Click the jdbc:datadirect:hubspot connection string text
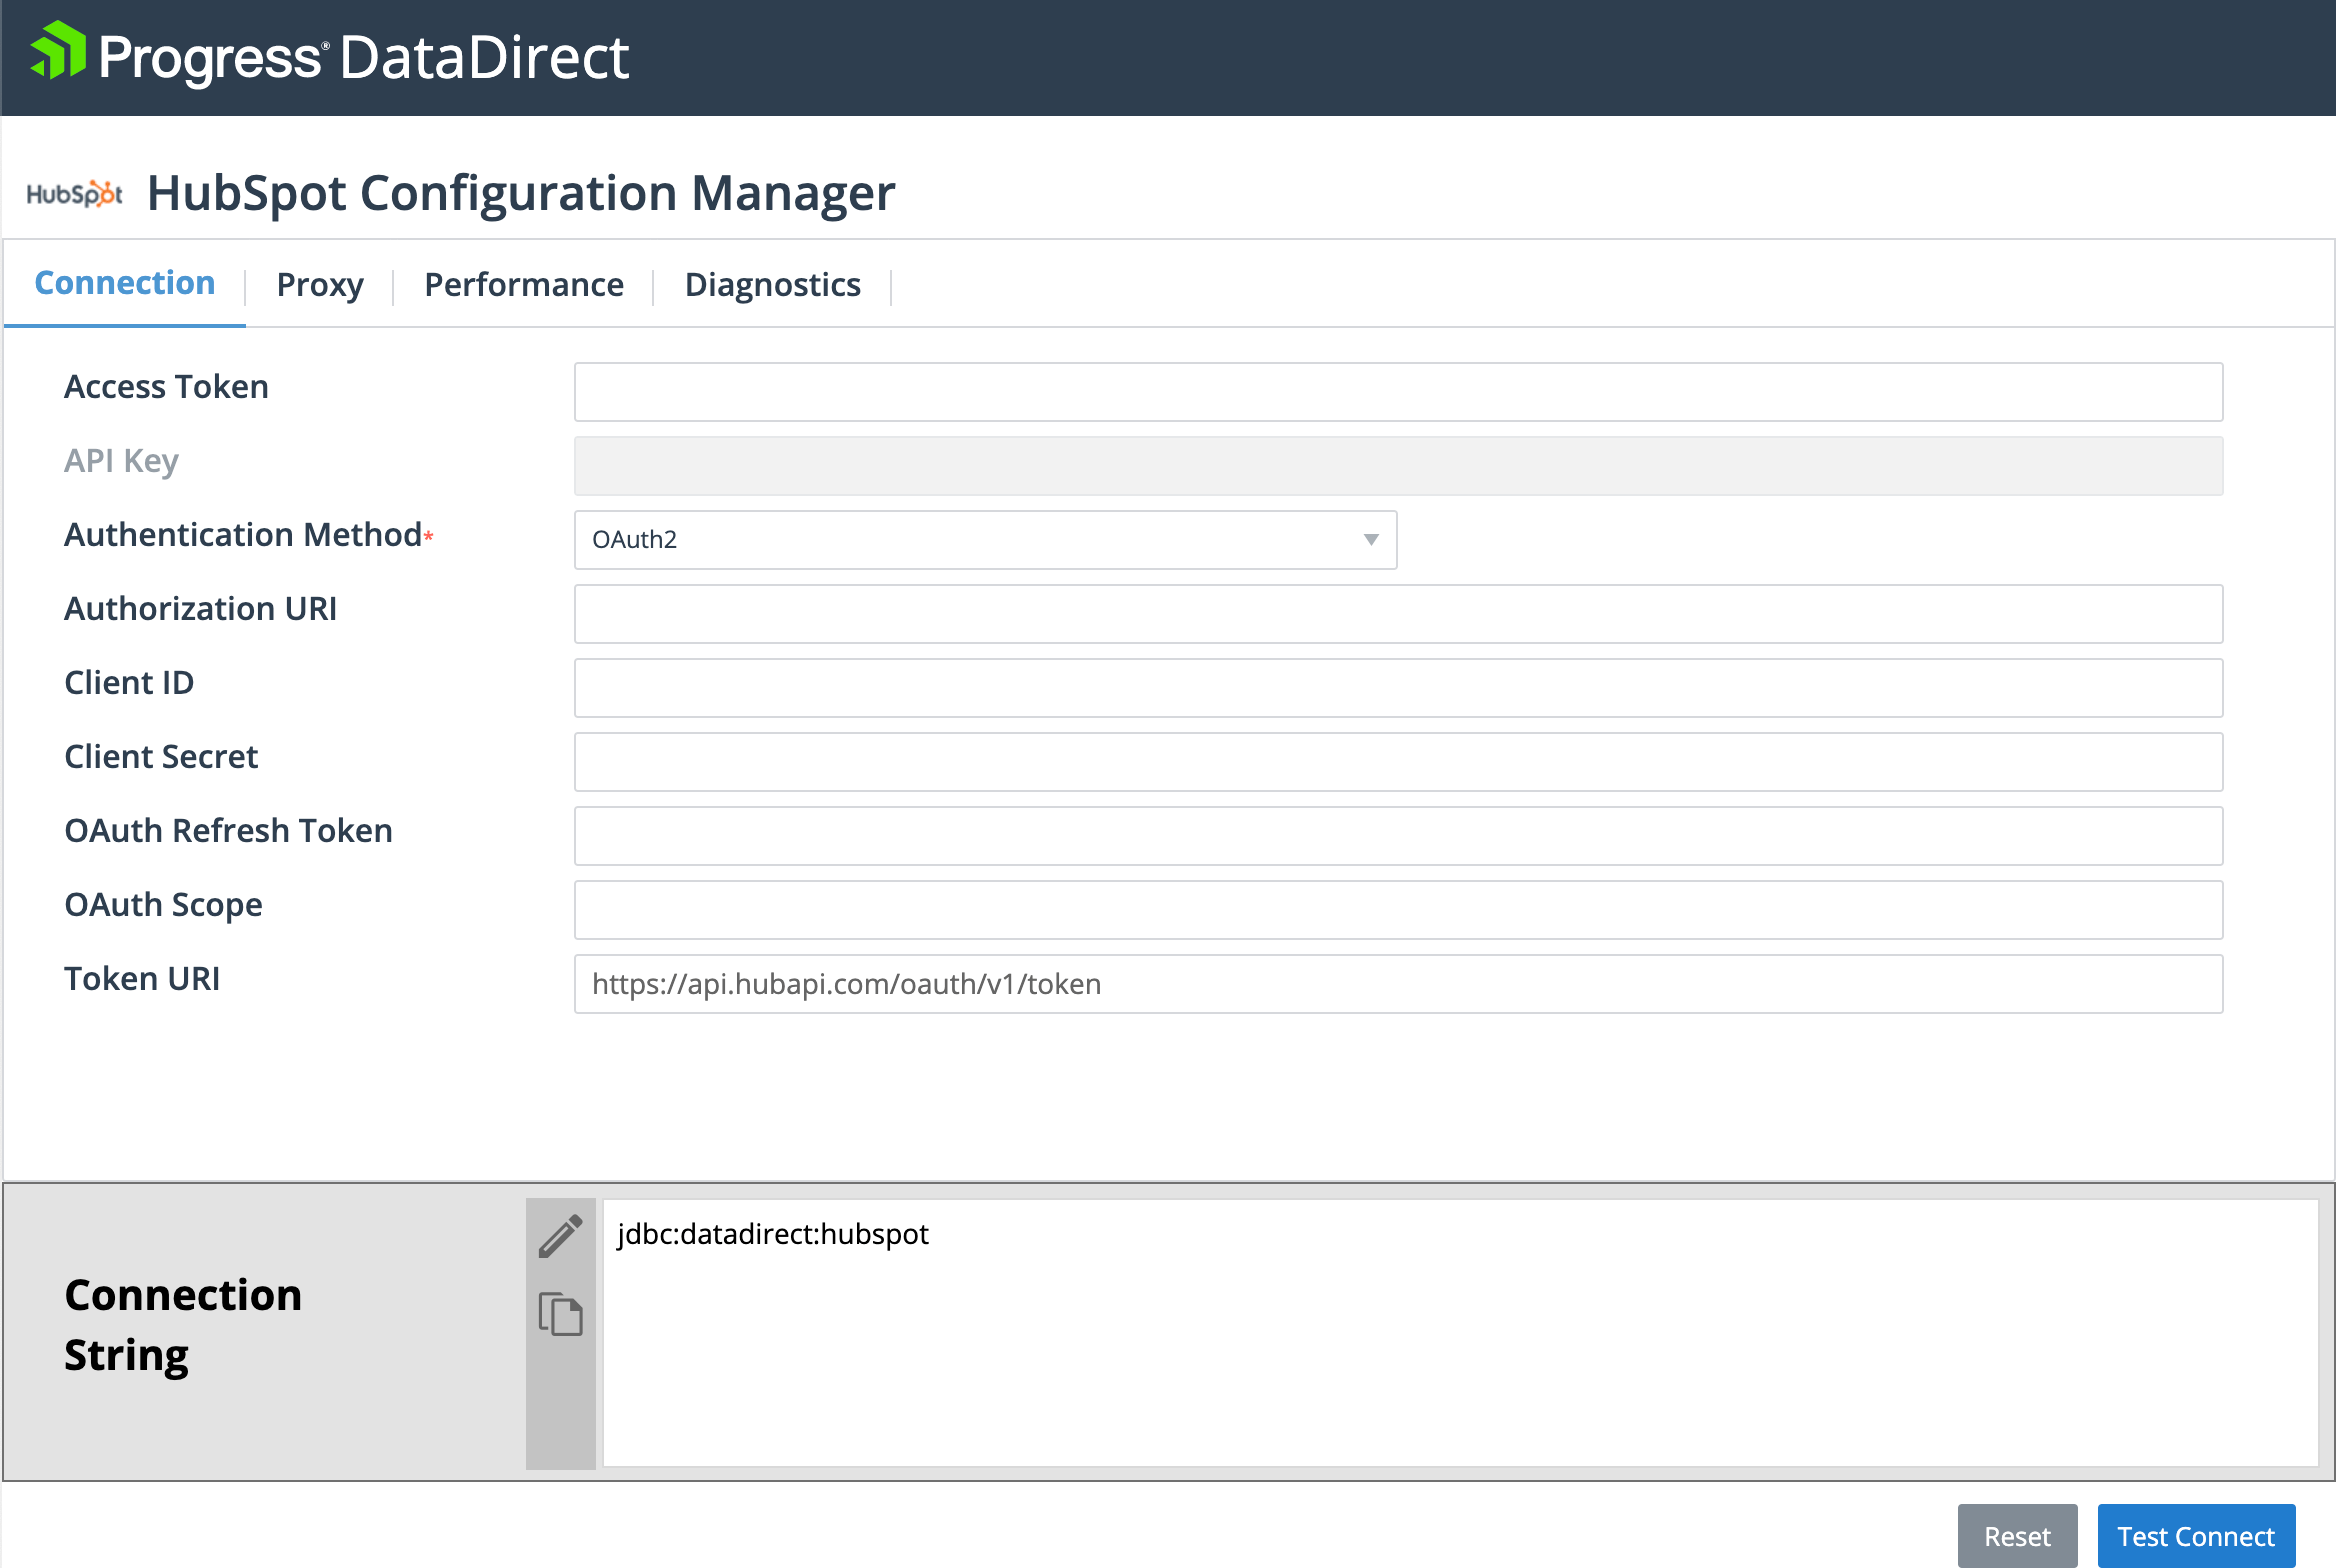Image resolution: width=2336 pixels, height=1568 pixels. [772, 1233]
